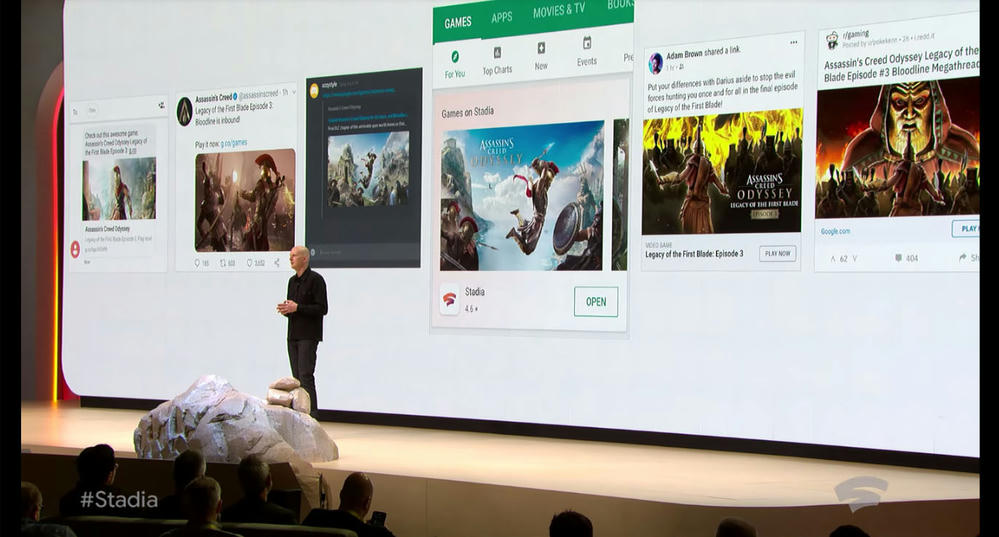Click the r/gaming subreddit name

coord(856,34)
